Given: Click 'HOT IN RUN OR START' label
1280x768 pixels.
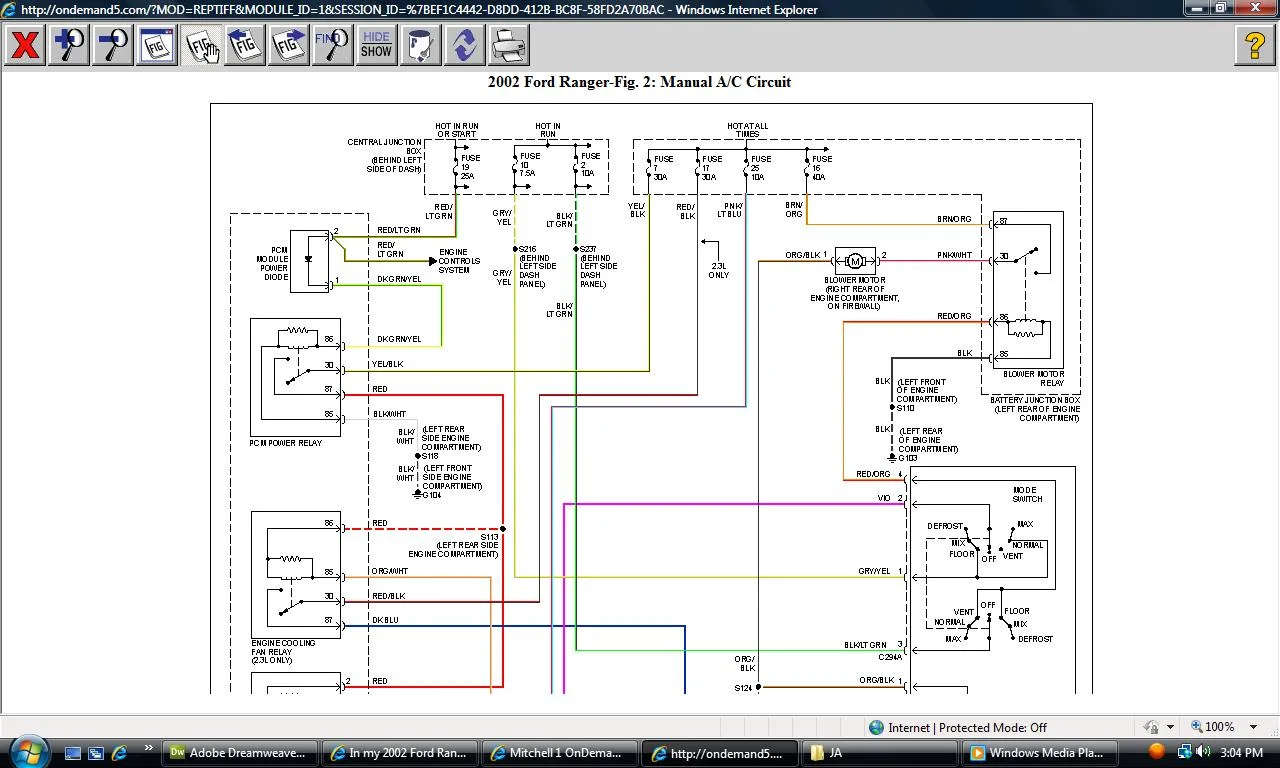Looking at the screenshot, I should click(x=457, y=130).
